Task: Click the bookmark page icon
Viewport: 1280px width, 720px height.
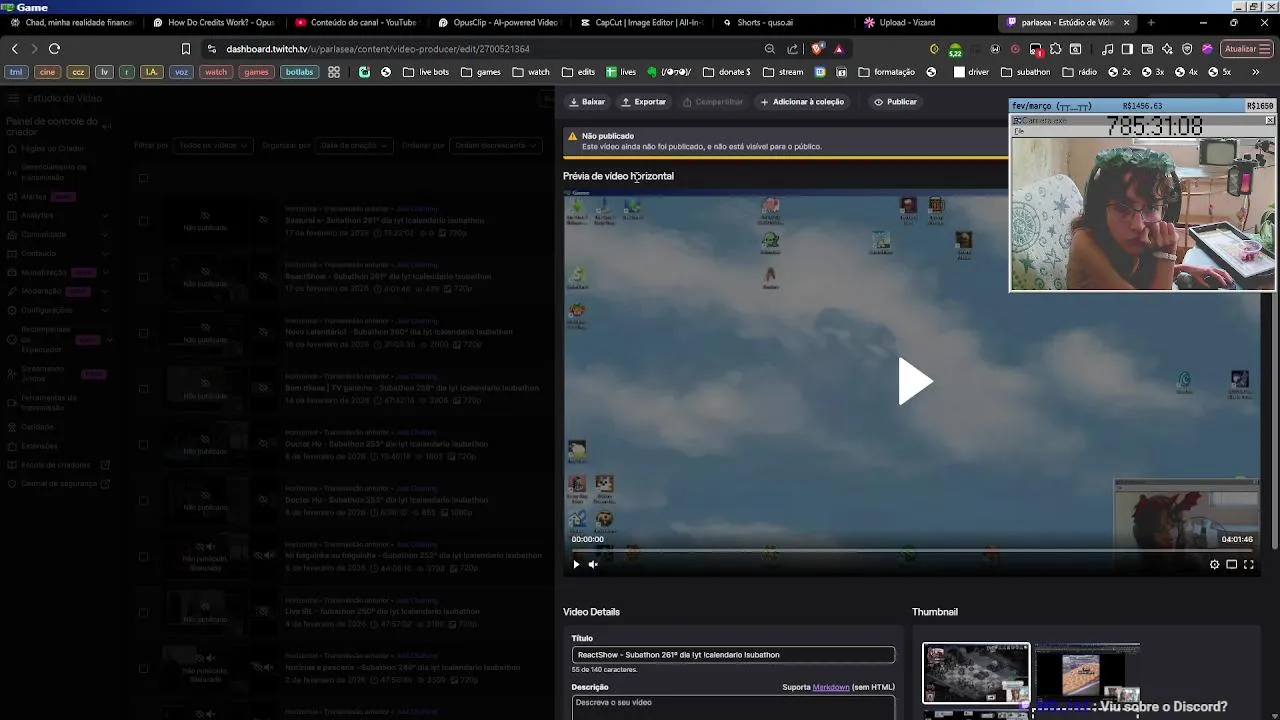Action: (185, 49)
